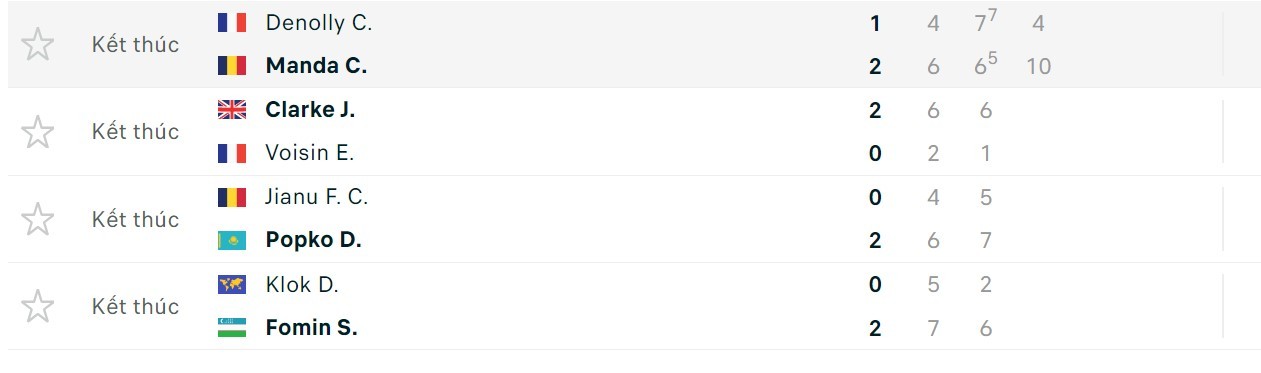Screen dimensions: 1261x373
Task: Click the French flag beside Voisin E.
Action: click(232, 153)
